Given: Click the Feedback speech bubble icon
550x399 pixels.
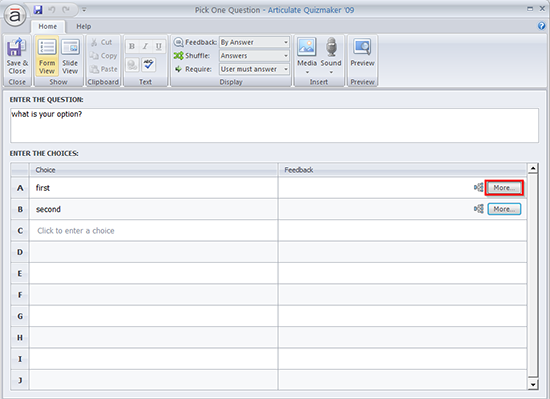Looking at the screenshot, I should pos(179,42).
